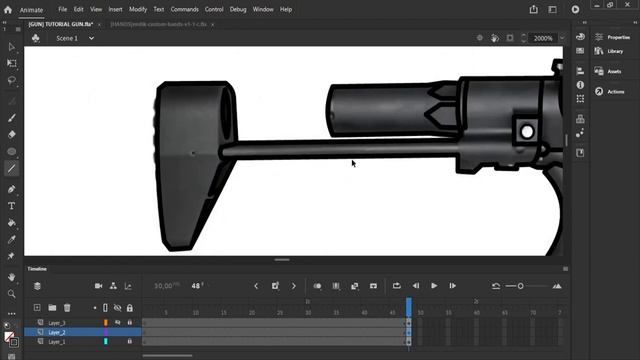Toggle the Rotation tool on stage bar
The image size is (640, 360).
(x=495, y=38)
